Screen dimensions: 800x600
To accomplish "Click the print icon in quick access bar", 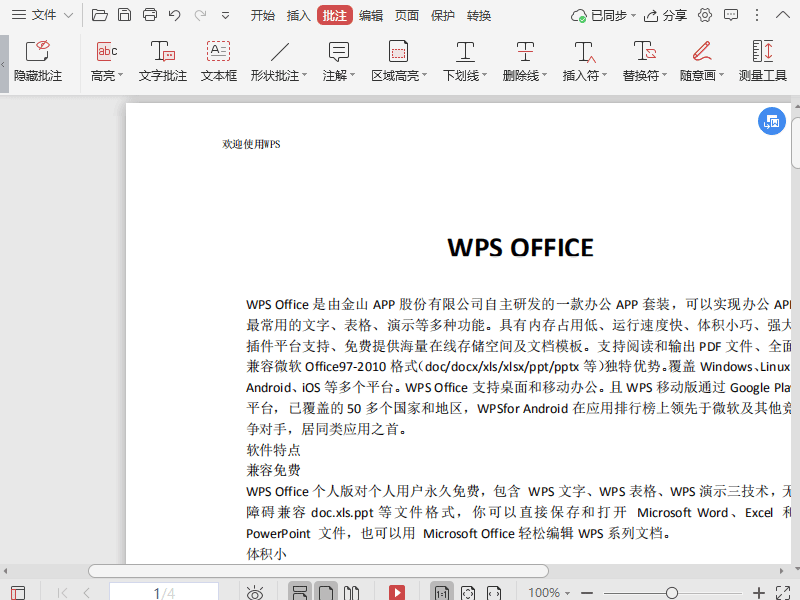I will pos(150,15).
